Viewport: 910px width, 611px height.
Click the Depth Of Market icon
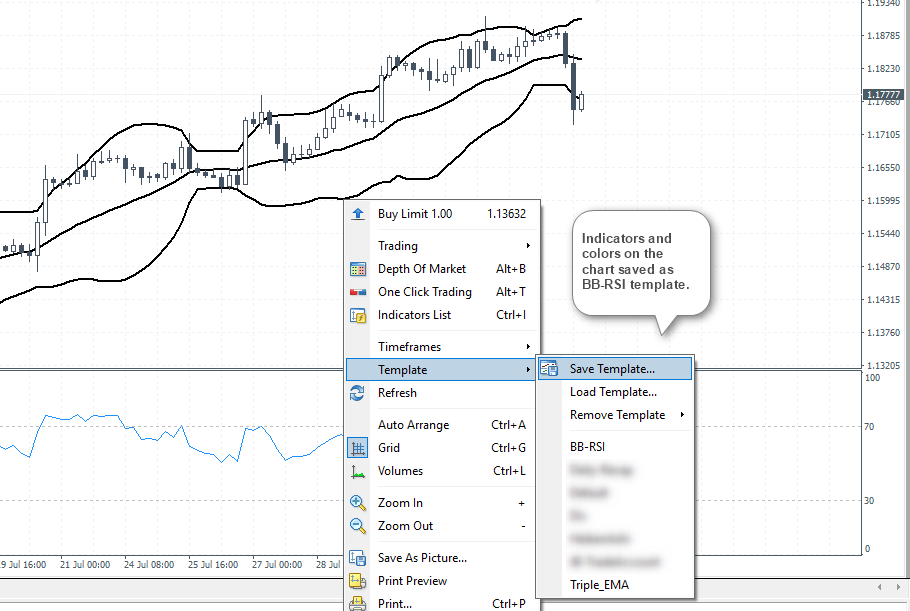coord(358,269)
